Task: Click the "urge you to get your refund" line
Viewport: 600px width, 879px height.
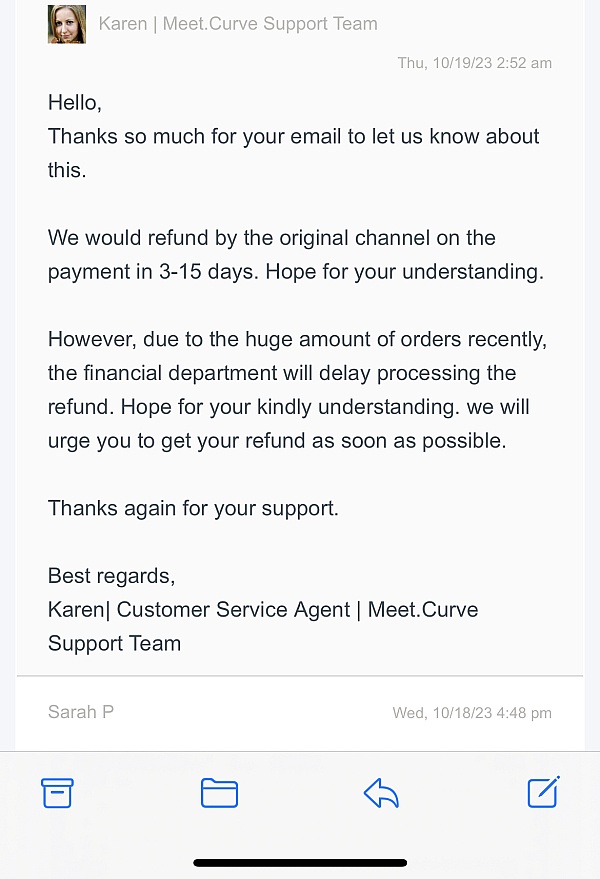Action: (277, 441)
